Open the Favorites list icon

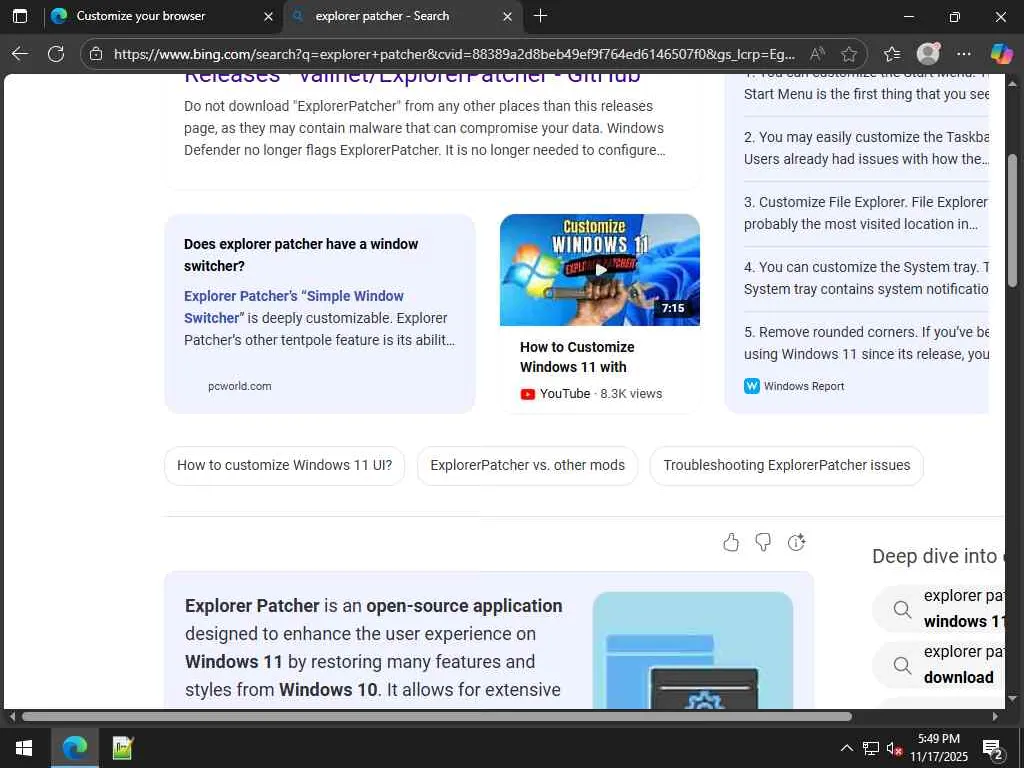point(891,54)
